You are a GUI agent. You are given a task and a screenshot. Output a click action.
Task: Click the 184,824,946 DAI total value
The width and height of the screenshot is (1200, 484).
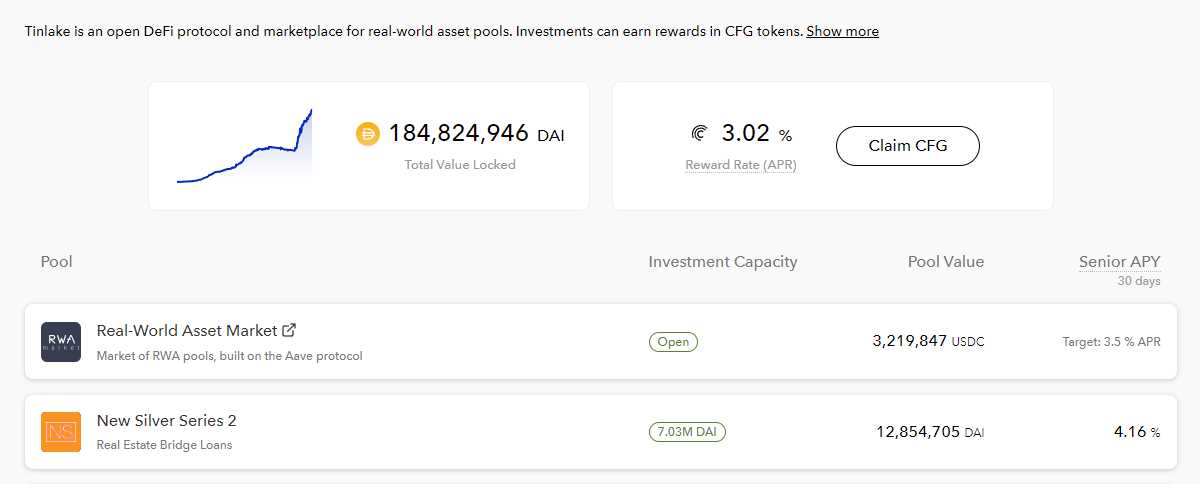(476, 134)
